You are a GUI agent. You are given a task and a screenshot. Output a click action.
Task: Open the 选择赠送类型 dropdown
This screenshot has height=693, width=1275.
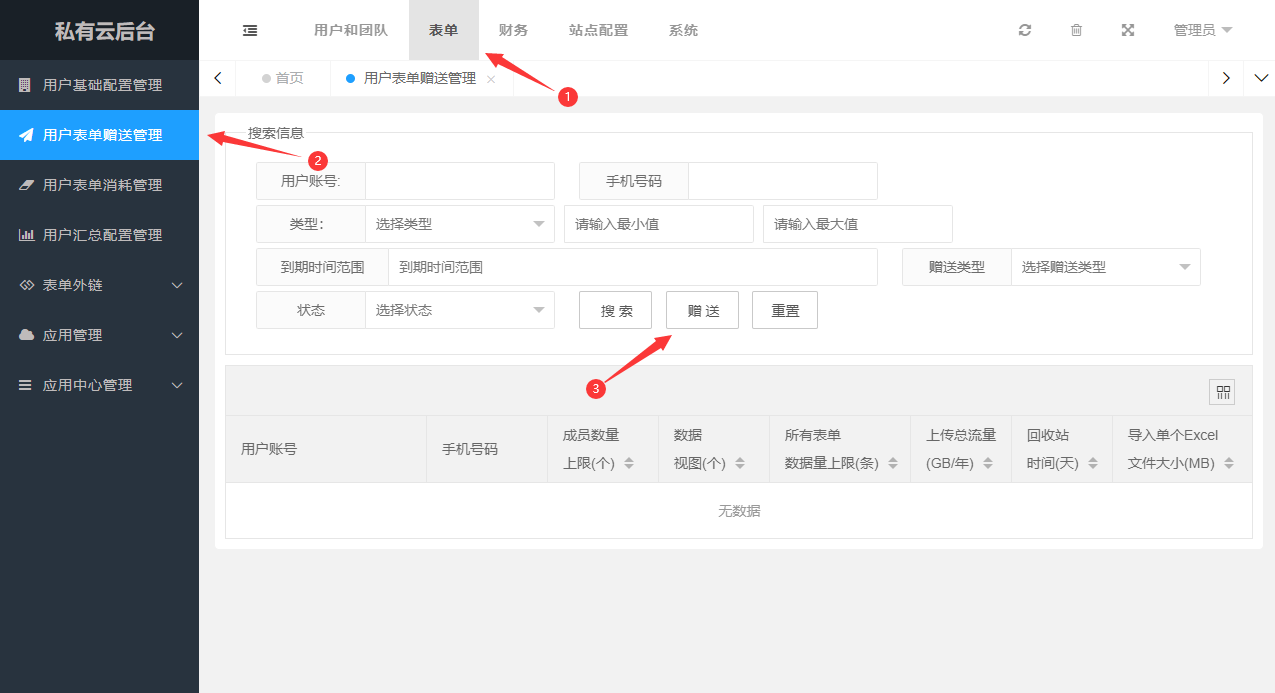1105,267
